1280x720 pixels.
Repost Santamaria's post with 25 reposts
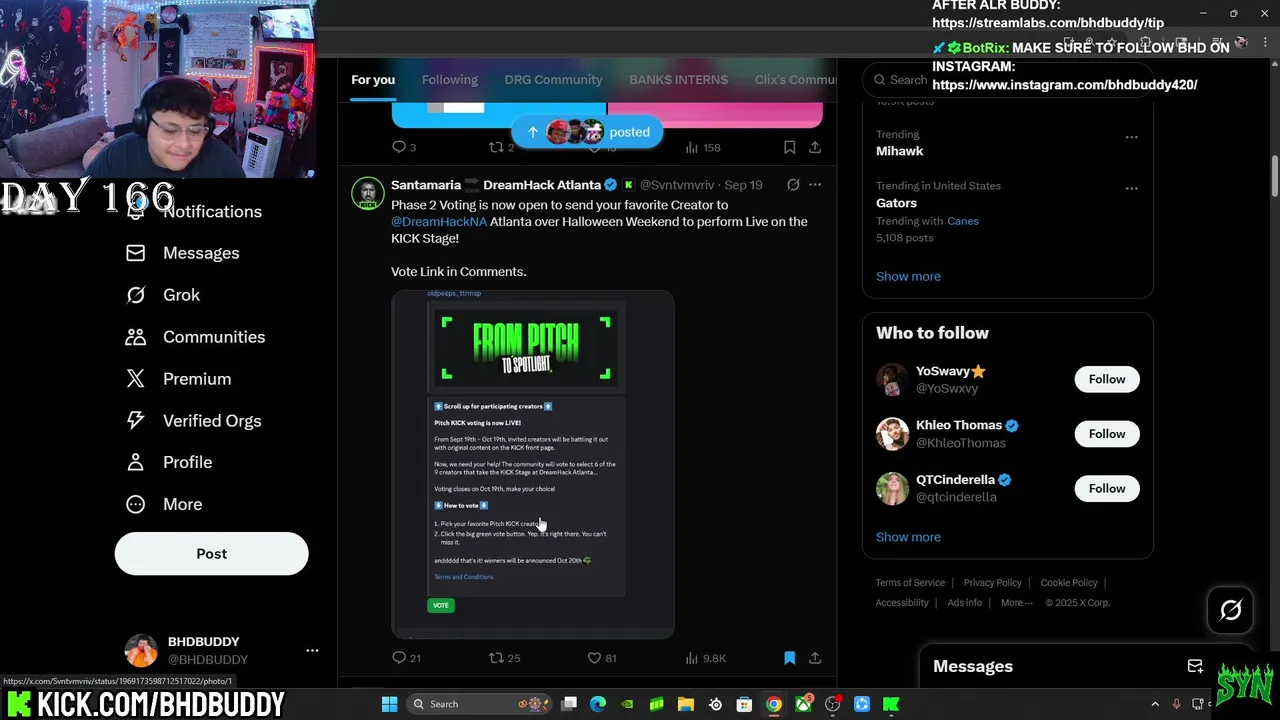point(504,658)
